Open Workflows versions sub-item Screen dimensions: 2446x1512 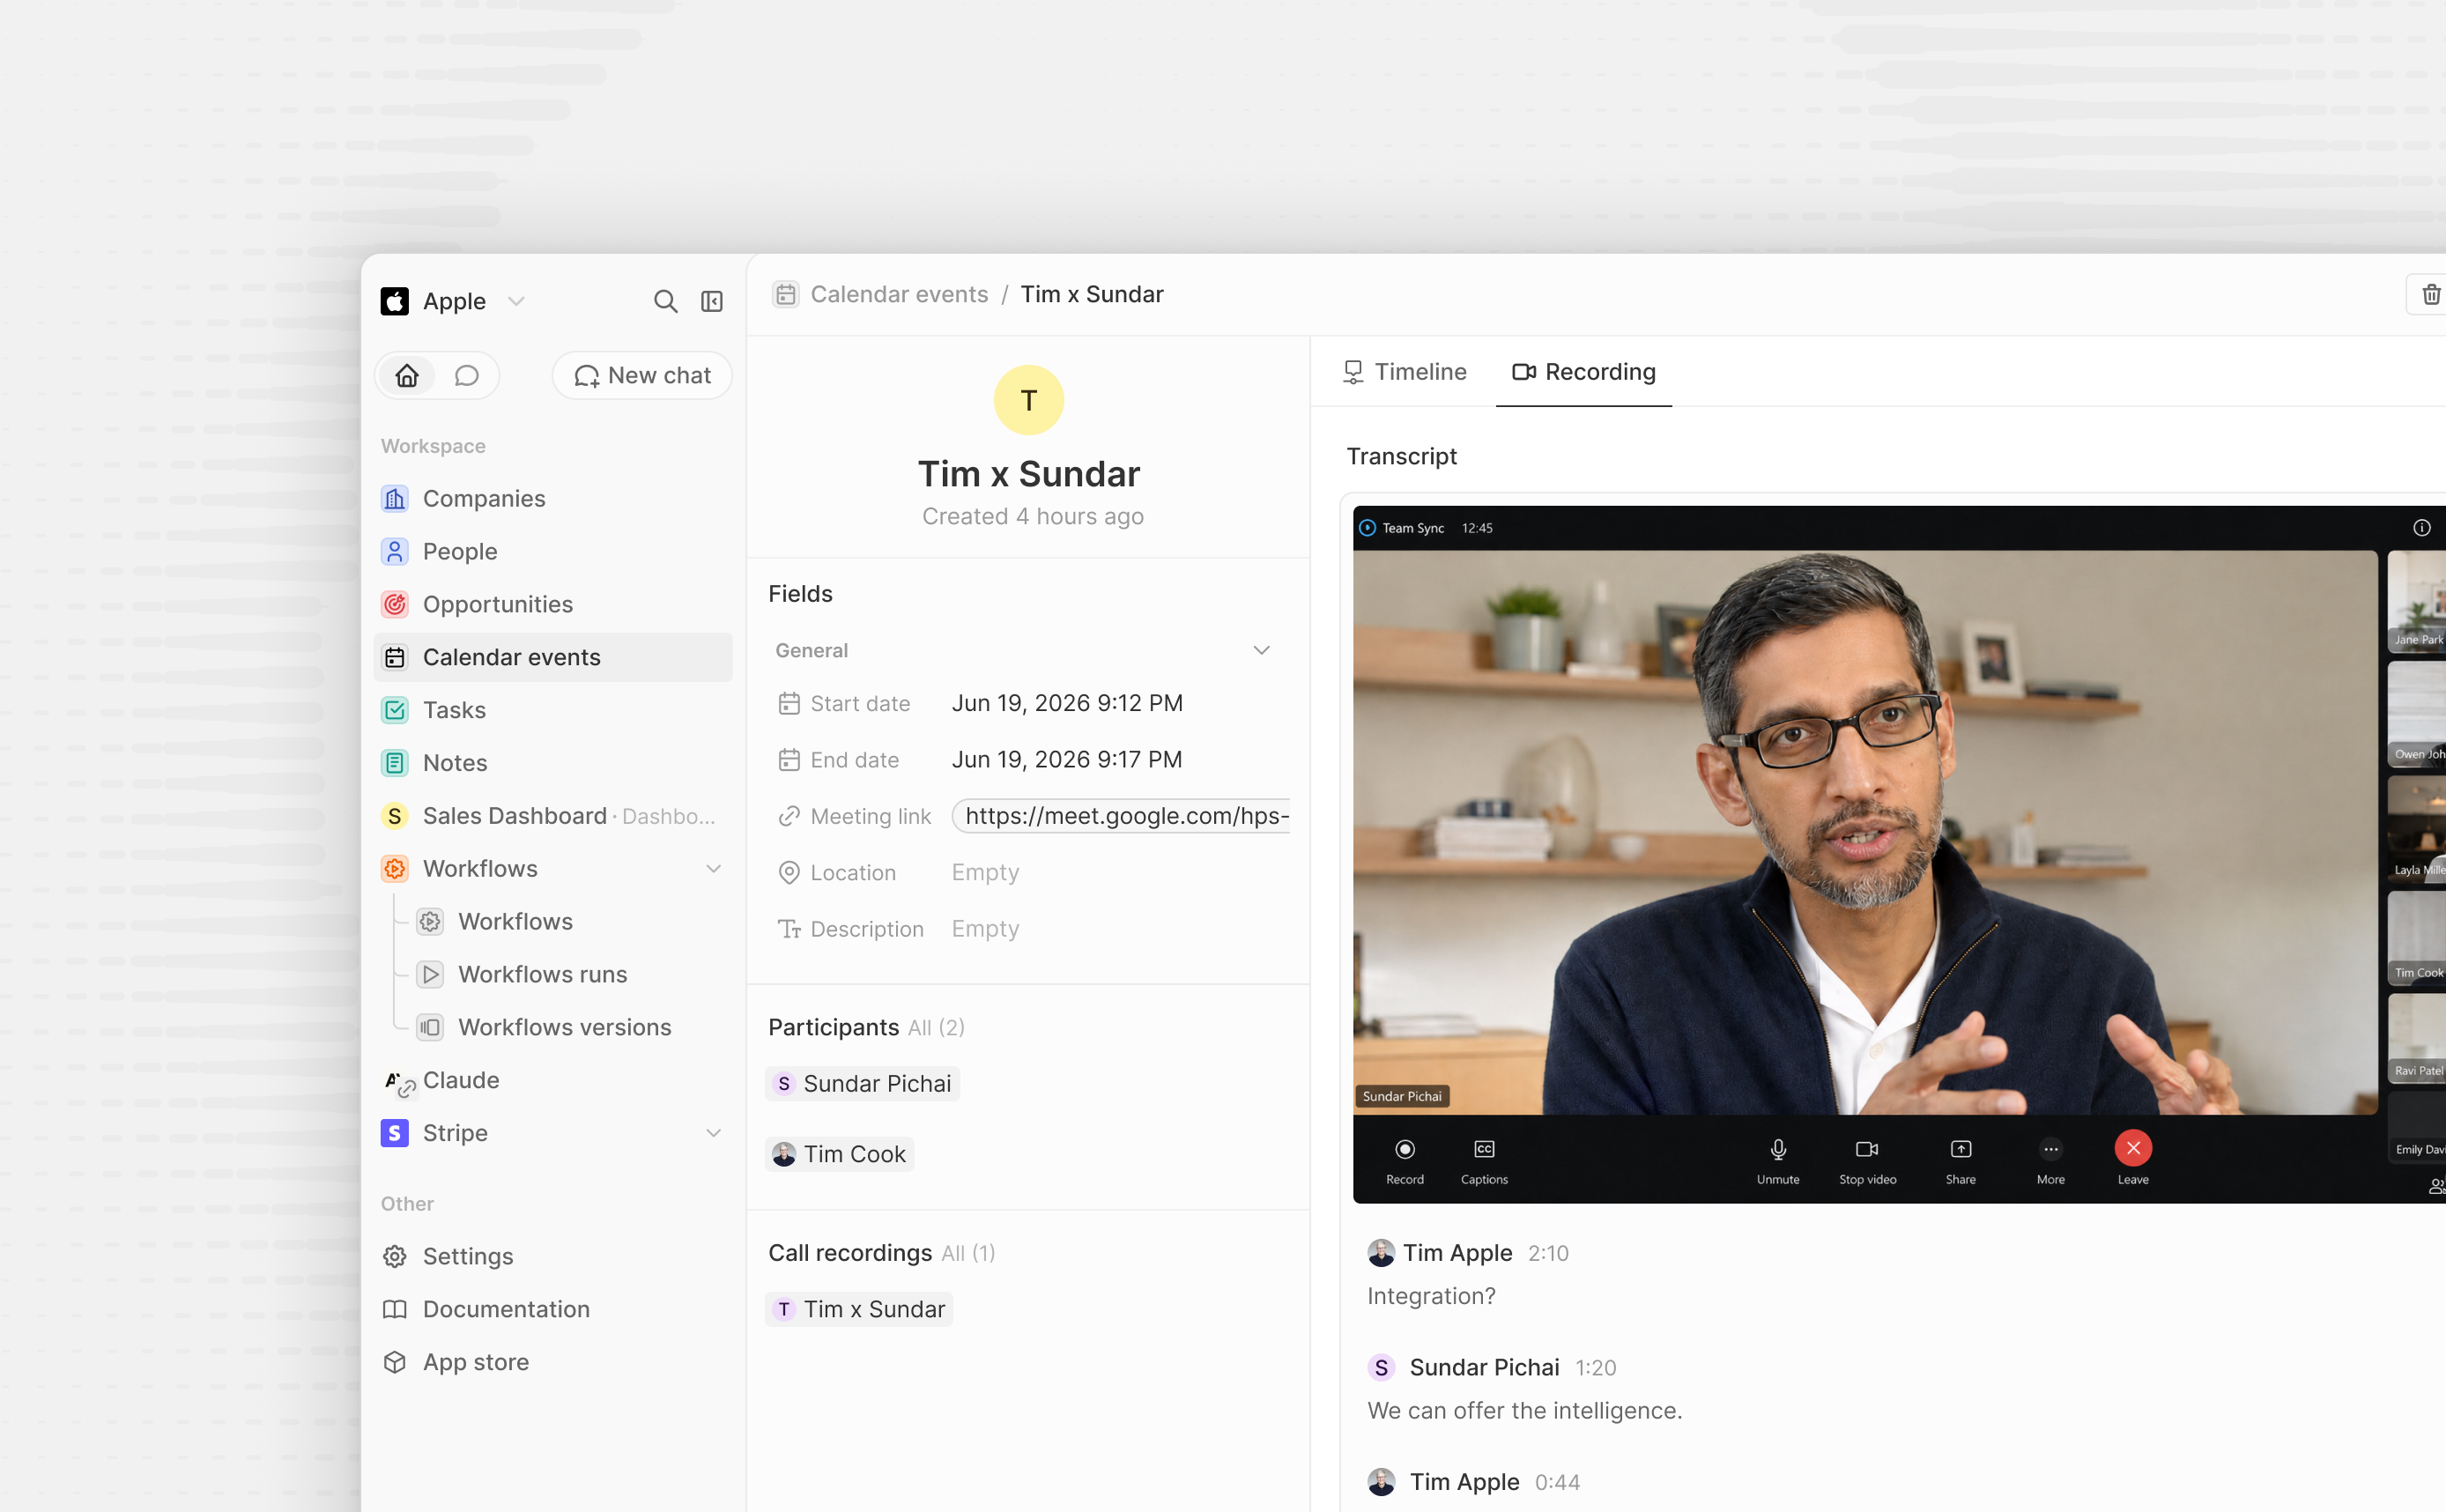point(571,1027)
